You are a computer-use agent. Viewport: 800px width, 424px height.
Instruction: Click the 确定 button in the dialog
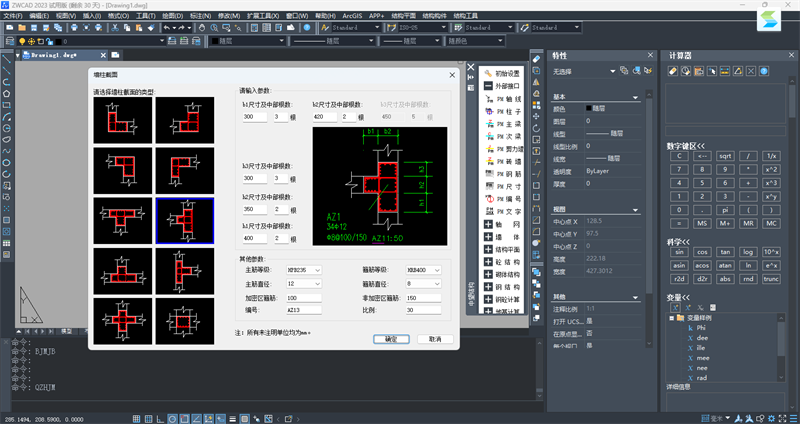click(392, 339)
